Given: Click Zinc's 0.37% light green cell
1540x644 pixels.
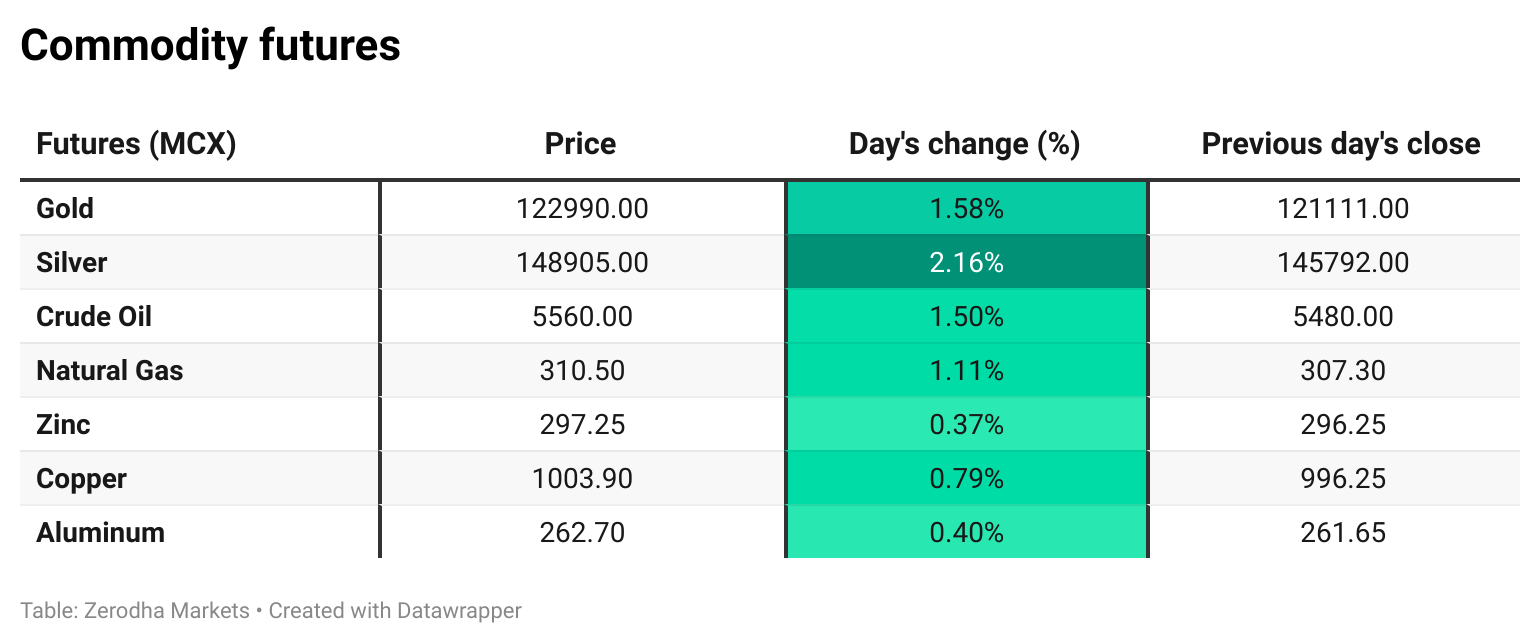Looking at the screenshot, I should 966,425.
